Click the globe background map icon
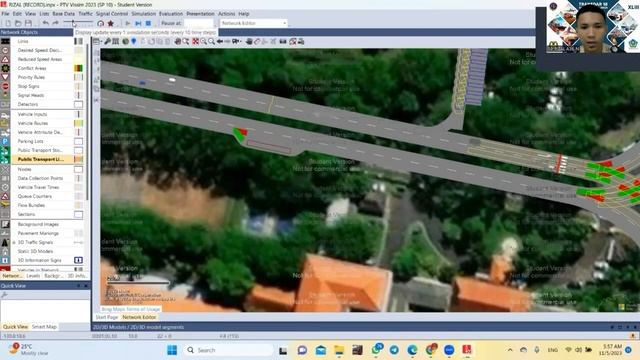The height and width of the screenshot is (360, 640). [x=125, y=42]
